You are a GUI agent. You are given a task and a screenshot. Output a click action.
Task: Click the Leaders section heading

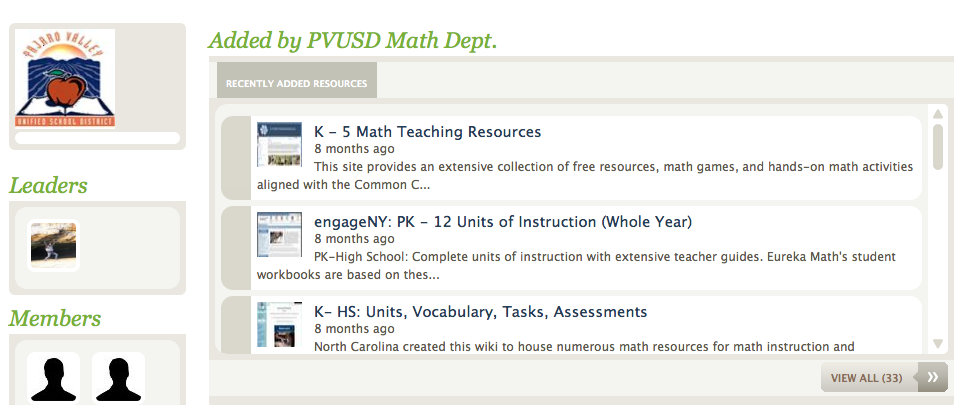(x=48, y=185)
